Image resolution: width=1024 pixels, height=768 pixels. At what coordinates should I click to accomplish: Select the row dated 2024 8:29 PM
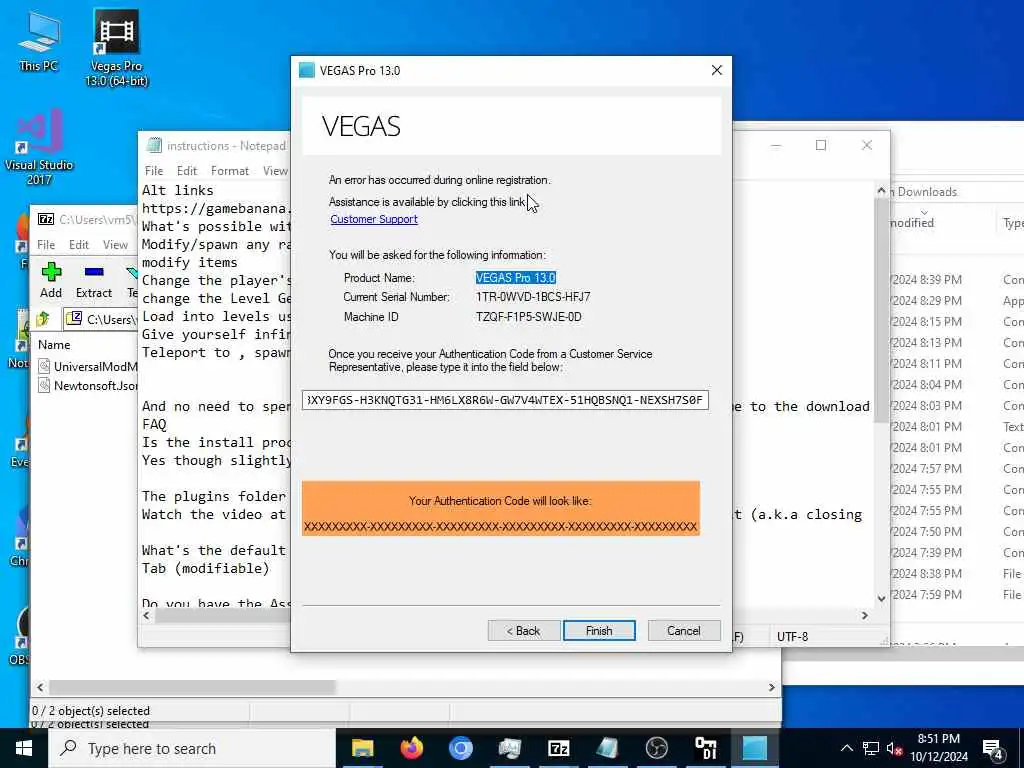tap(957, 300)
